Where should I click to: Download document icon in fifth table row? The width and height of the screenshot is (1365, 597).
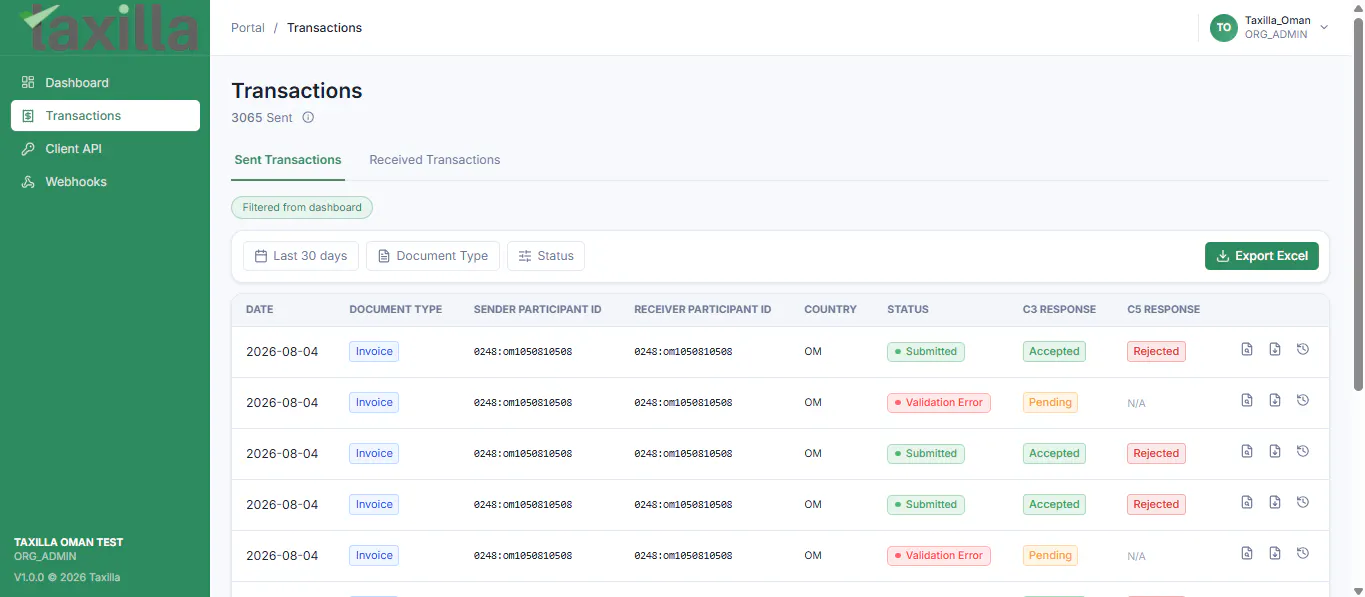tap(1275, 553)
